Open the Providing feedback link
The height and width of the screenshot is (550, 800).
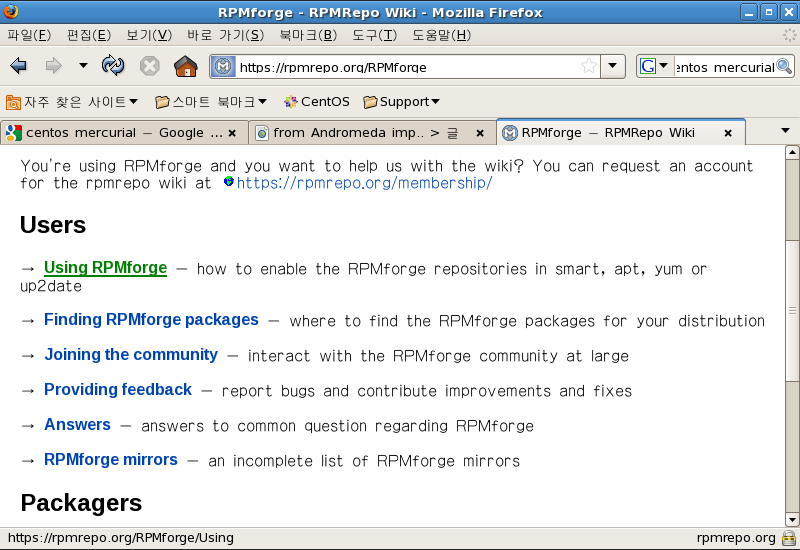(118, 390)
